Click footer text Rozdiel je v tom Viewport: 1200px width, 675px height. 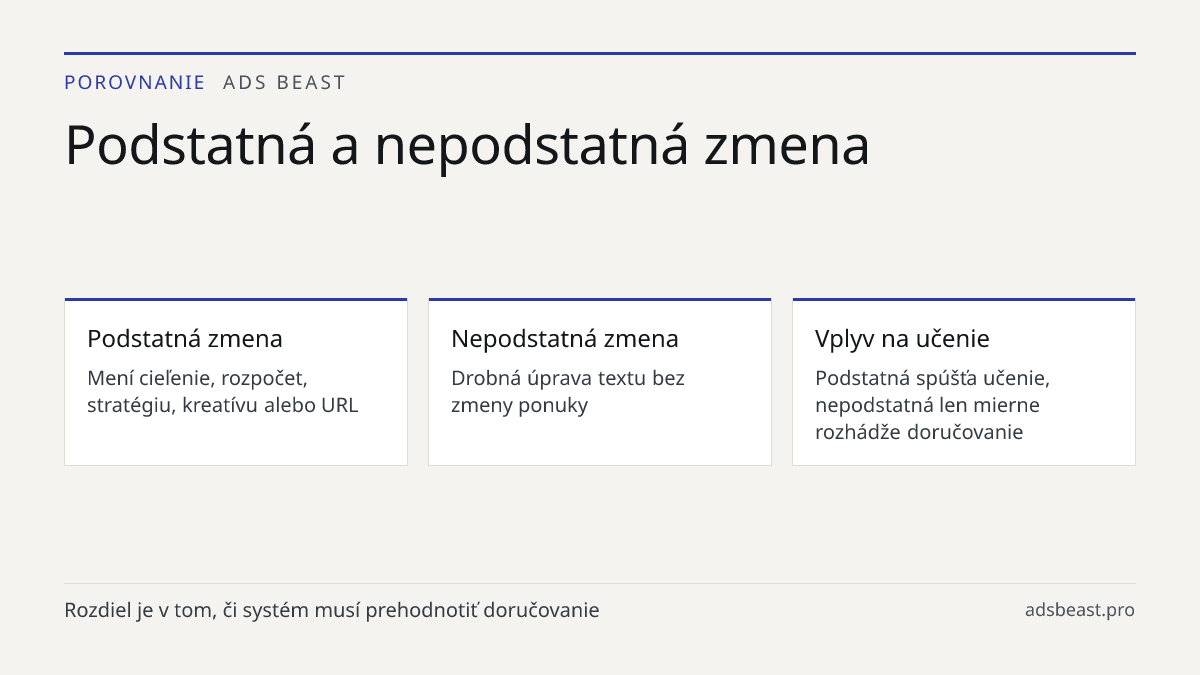pyautogui.click(x=332, y=610)
